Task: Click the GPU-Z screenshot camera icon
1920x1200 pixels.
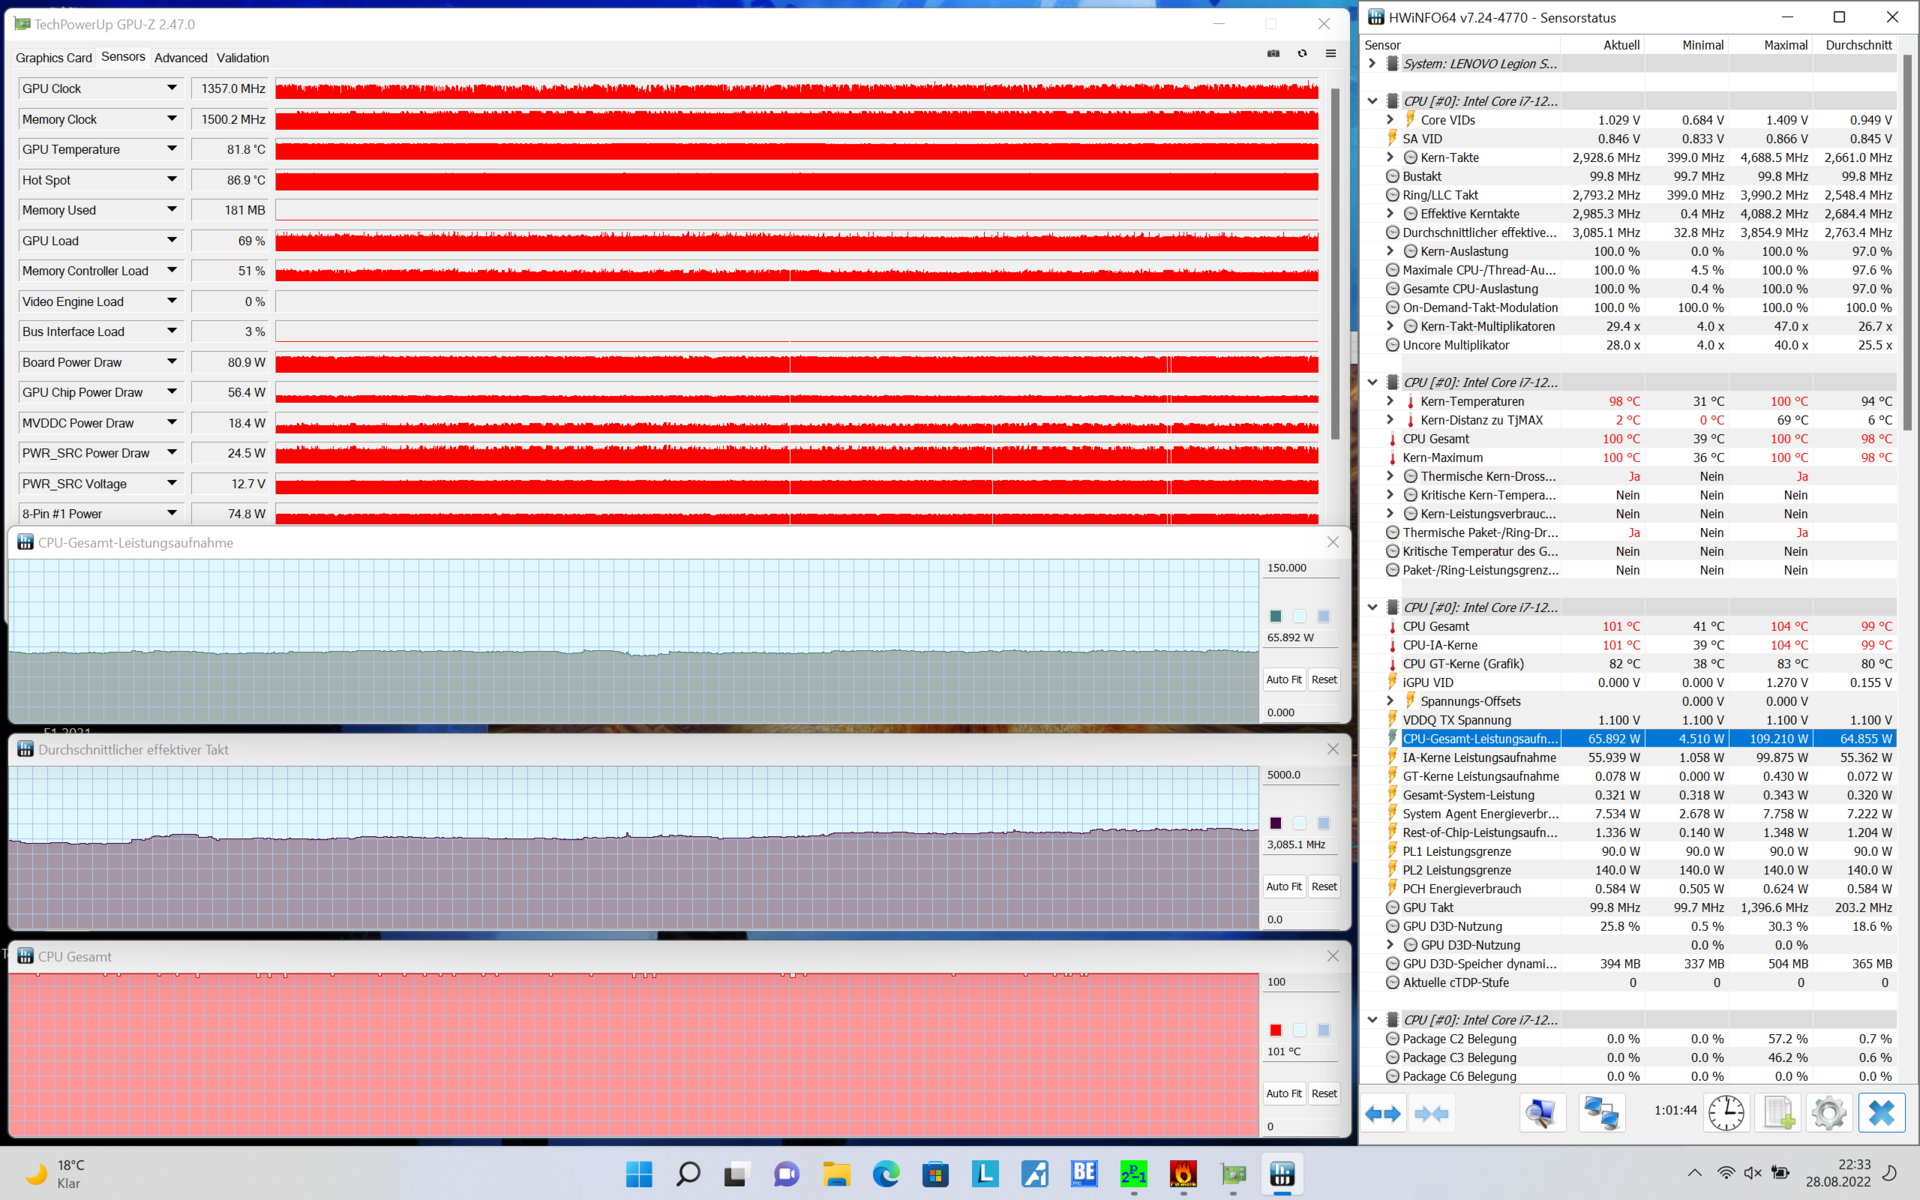Action: 1273,54
